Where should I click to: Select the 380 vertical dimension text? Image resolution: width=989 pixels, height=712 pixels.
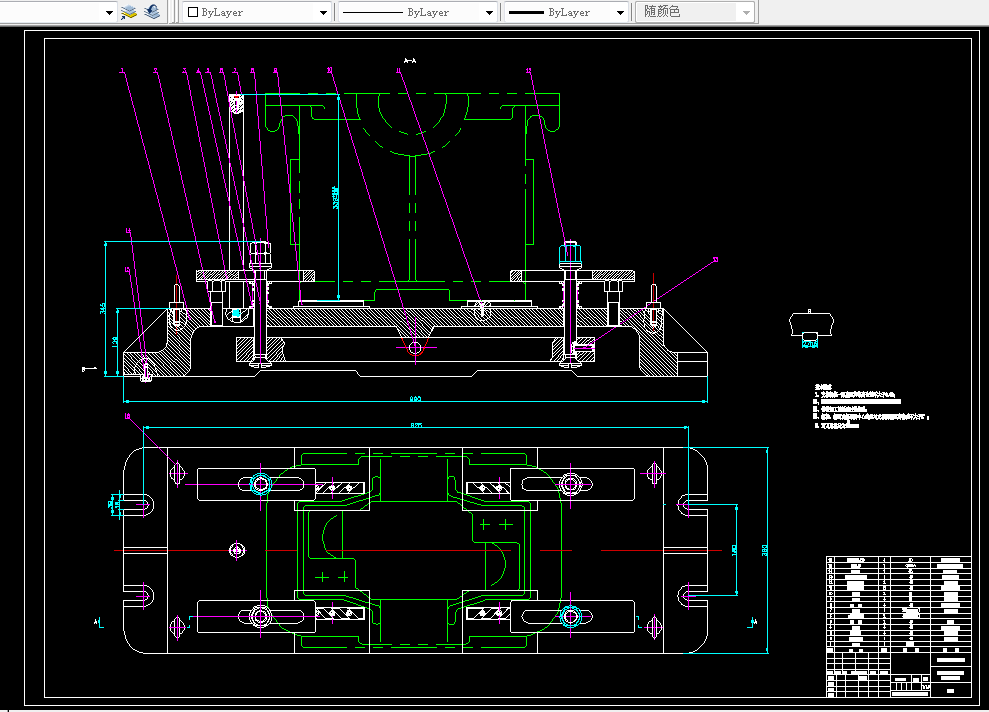765,550
